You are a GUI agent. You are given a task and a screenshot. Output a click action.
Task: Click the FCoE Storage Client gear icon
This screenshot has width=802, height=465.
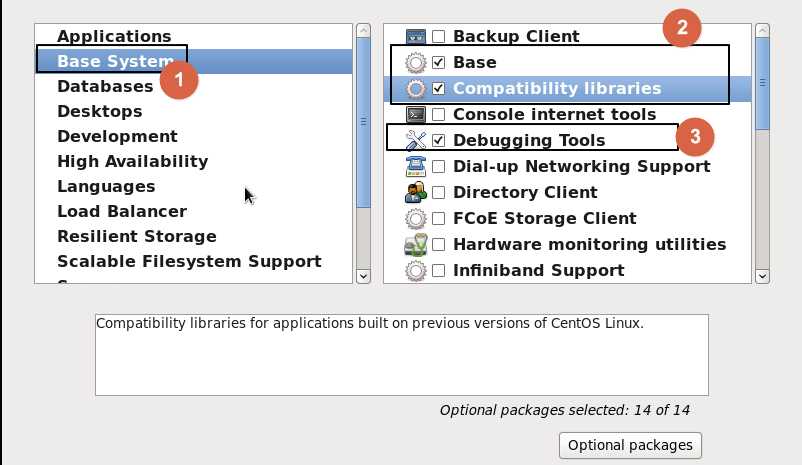(415, 219)
